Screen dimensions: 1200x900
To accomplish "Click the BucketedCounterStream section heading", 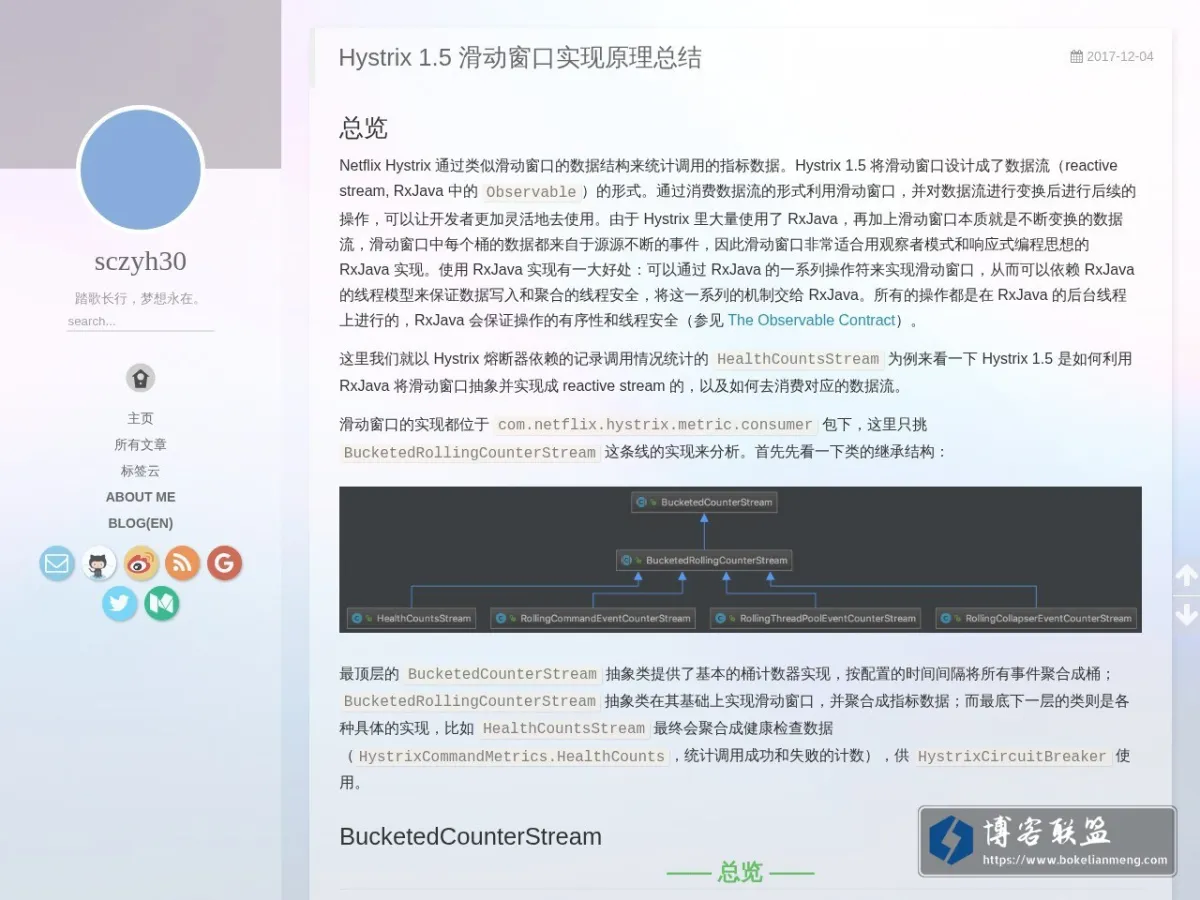I will coord(470,837).
